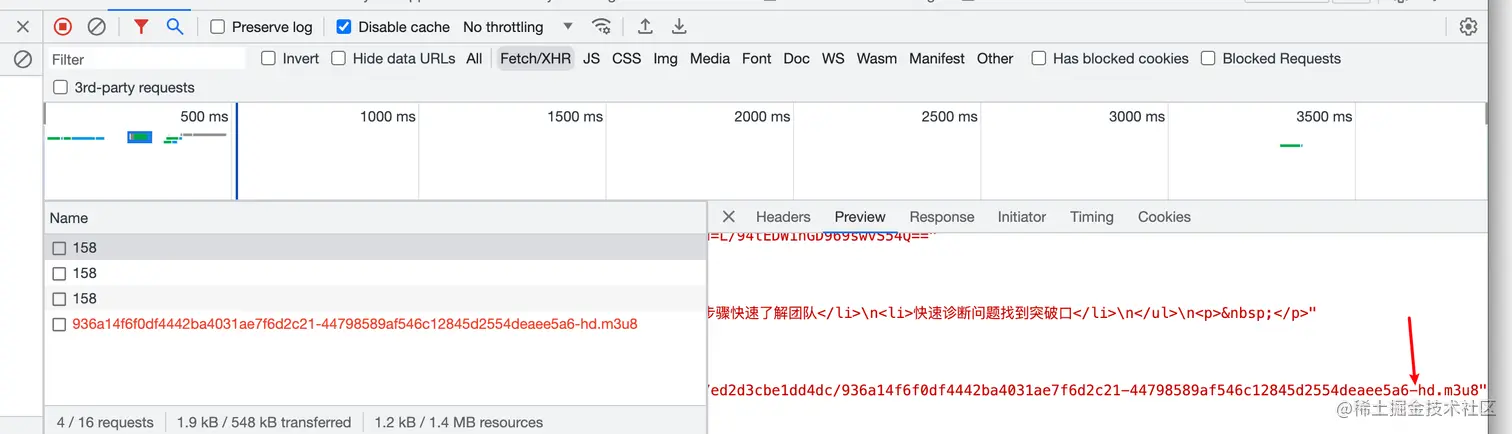
Task: Check Blocked Requests option
Action: coord(1208,58)
